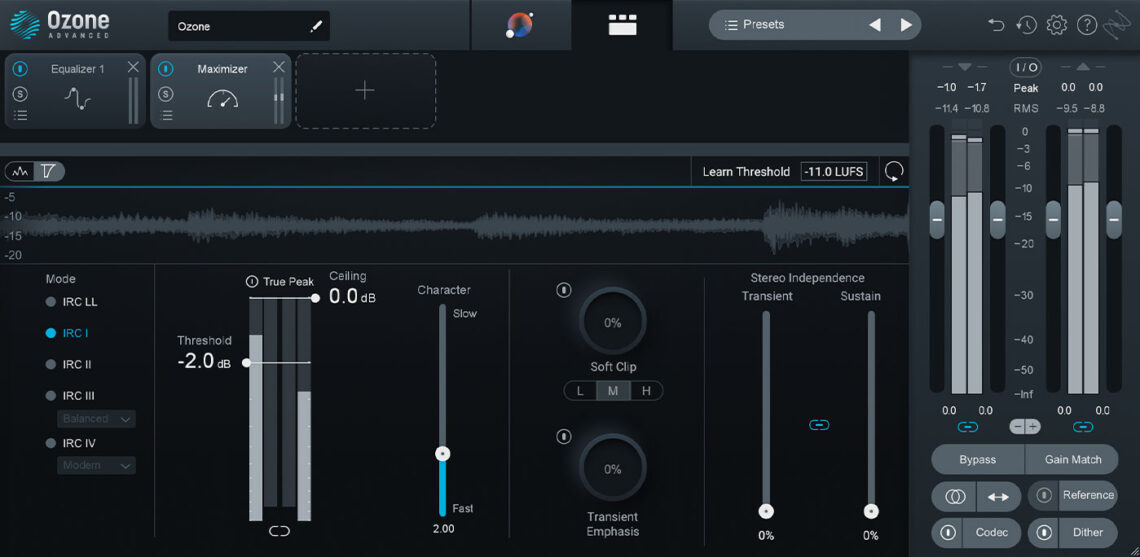Go to the next preset arrow
This screenshot has height=557, width=1140.
pyautogui.click(x=906, y=25)
